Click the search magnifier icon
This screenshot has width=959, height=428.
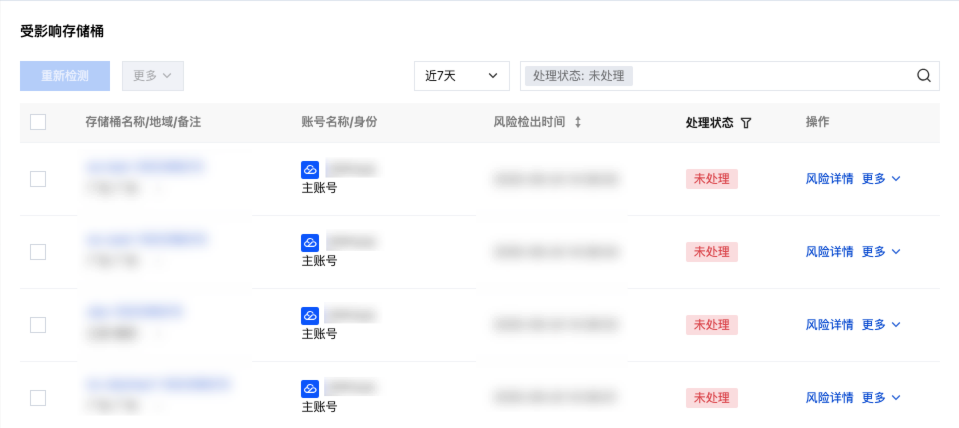[923, 76]
